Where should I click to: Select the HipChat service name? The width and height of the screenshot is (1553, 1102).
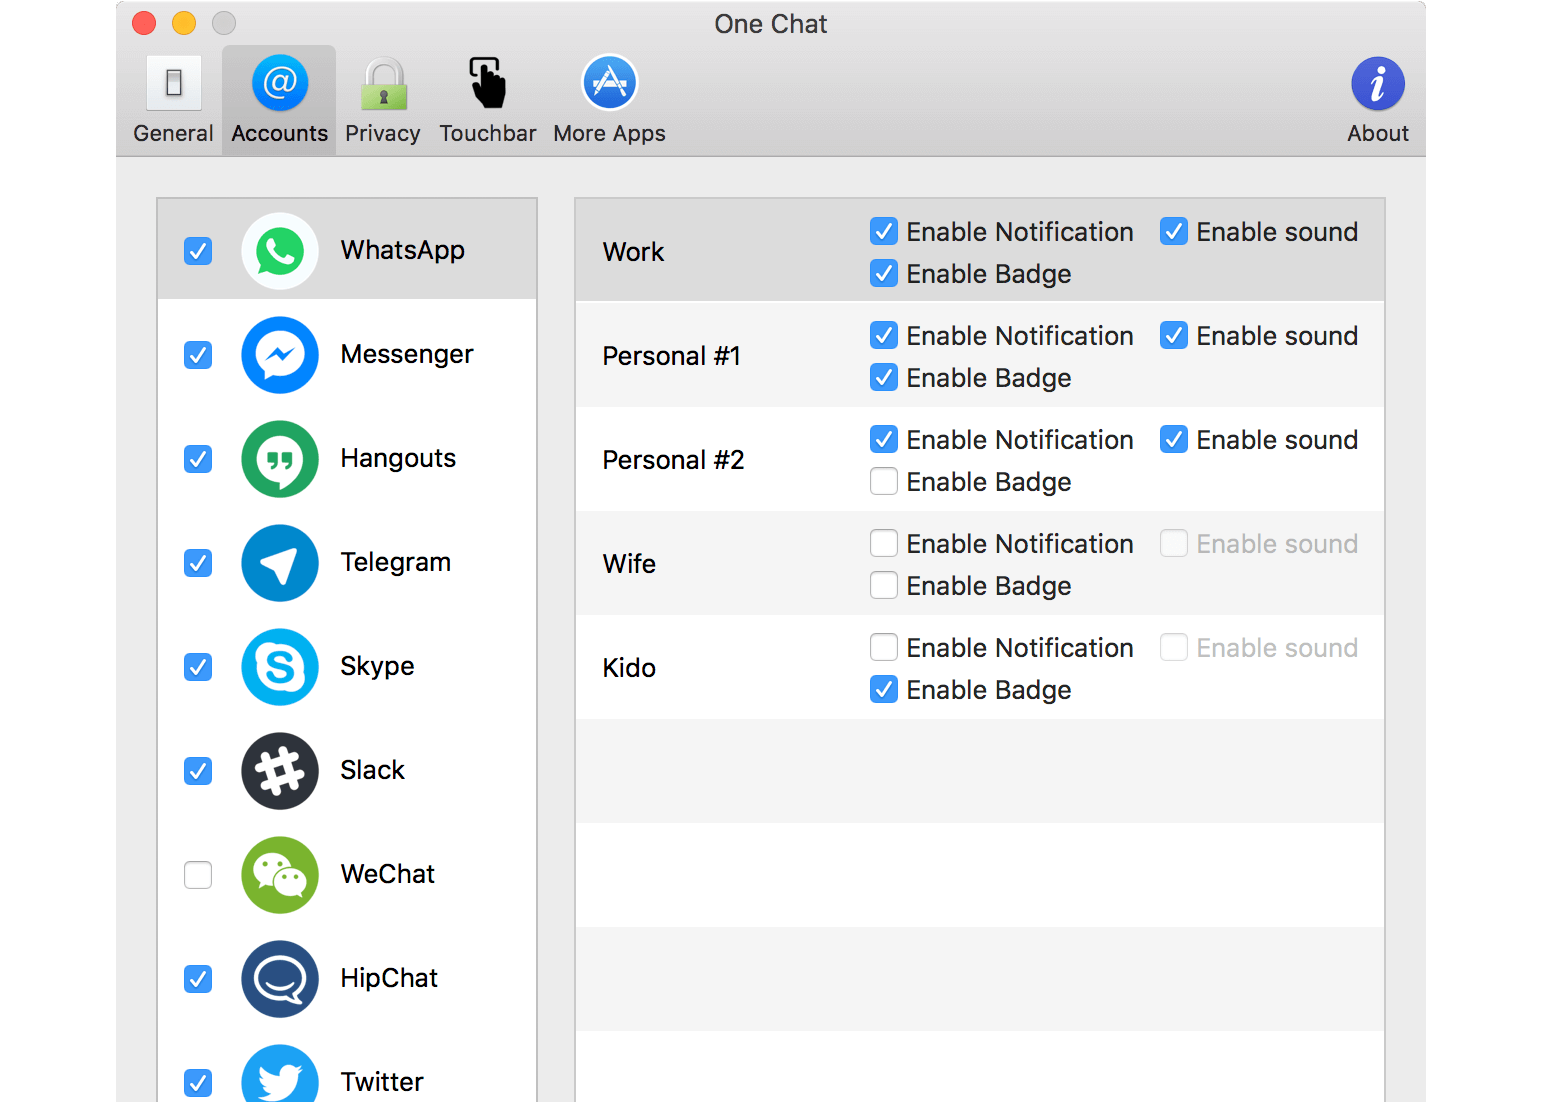pyautogui.click(x=389, y=979)
